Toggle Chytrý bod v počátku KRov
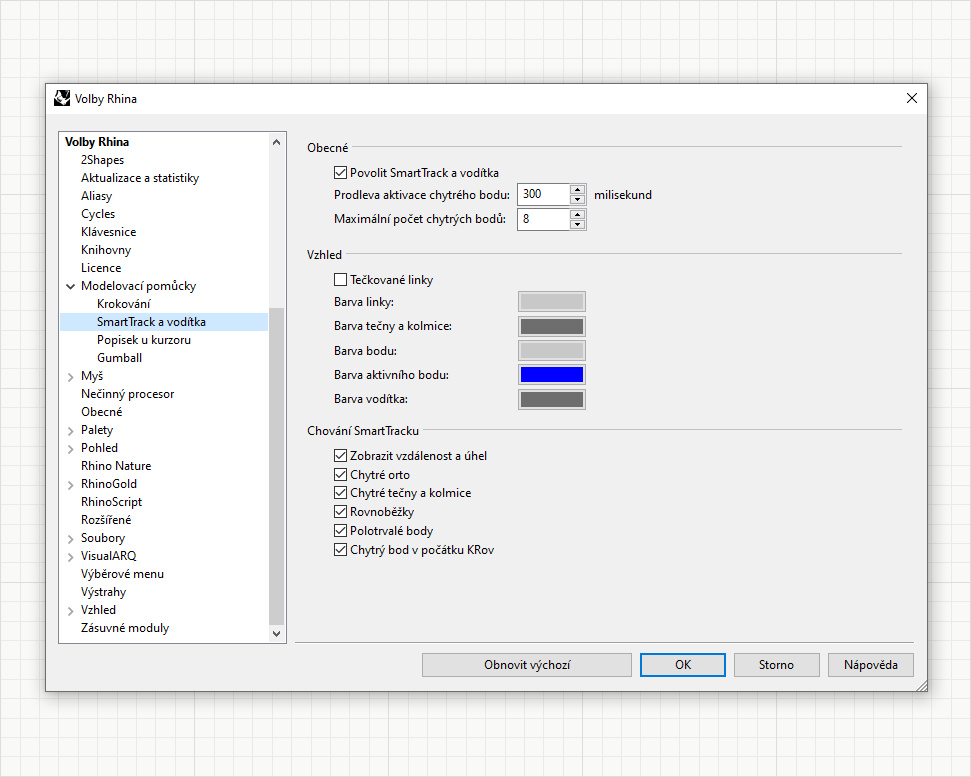 [x=340, y=550]
